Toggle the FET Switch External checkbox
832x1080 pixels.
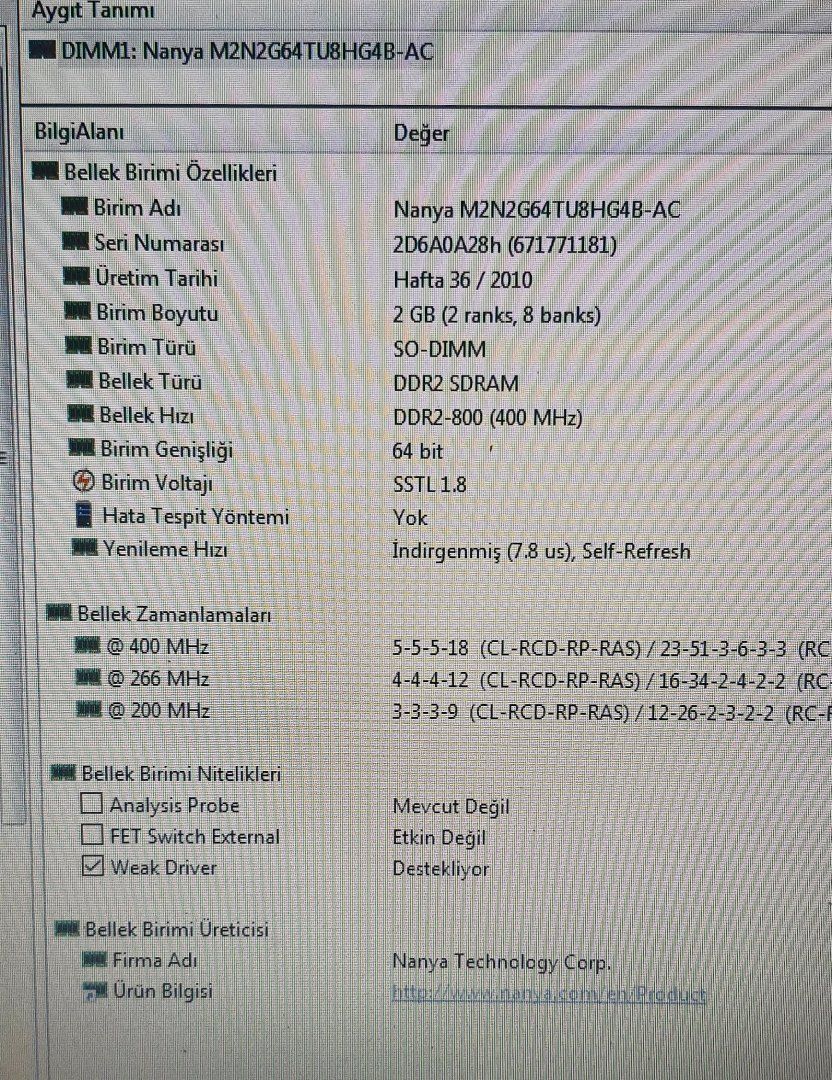point(92,835)
